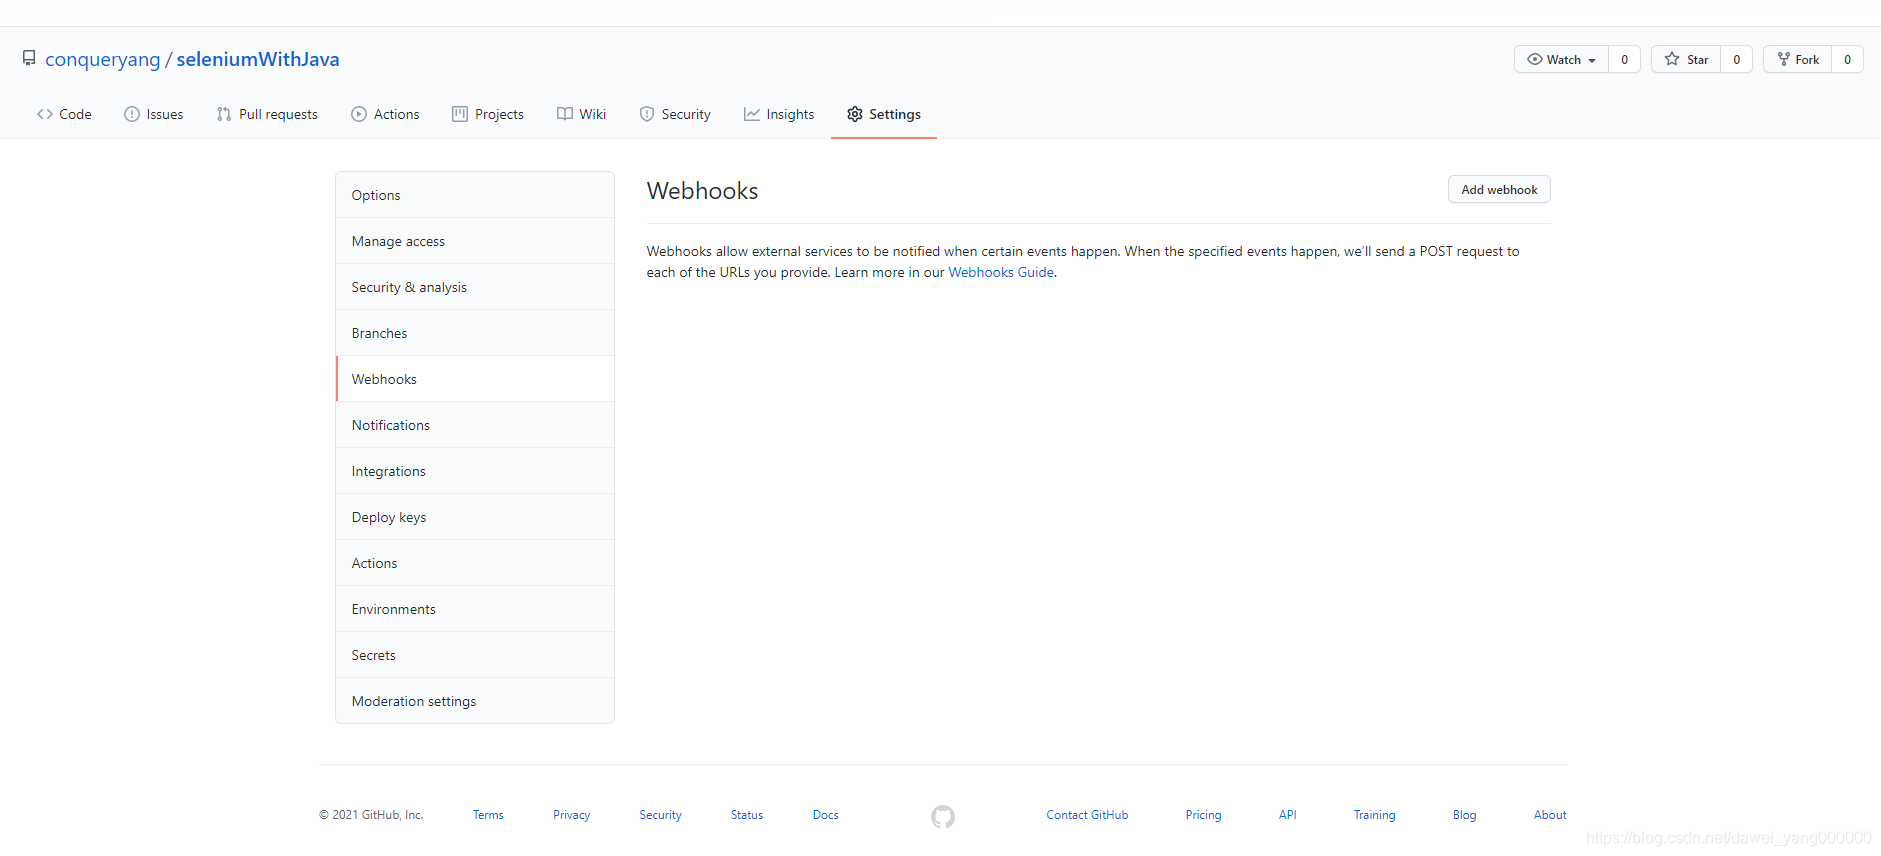Select Webhooks in the settings sidebar
Image resolution: width=1881 pixels, height=856 pixels.
[x=475, y=379]
